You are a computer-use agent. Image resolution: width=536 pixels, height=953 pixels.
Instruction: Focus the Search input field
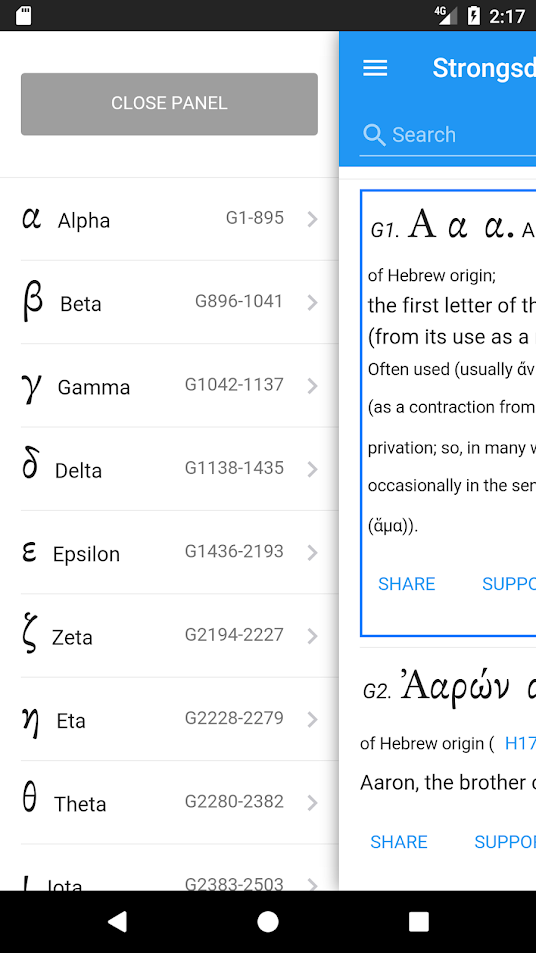(447, 135)
